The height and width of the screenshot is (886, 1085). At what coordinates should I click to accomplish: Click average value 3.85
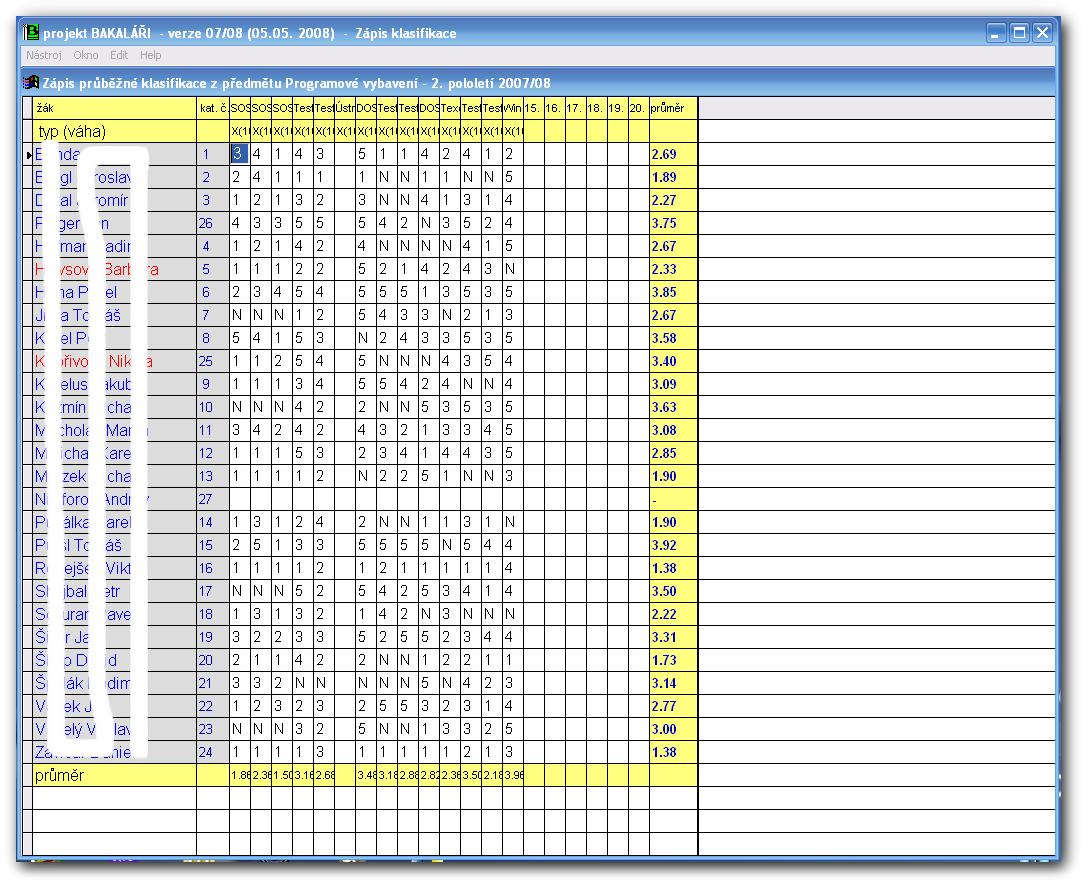pyautogui.click(x=664, y=292)
